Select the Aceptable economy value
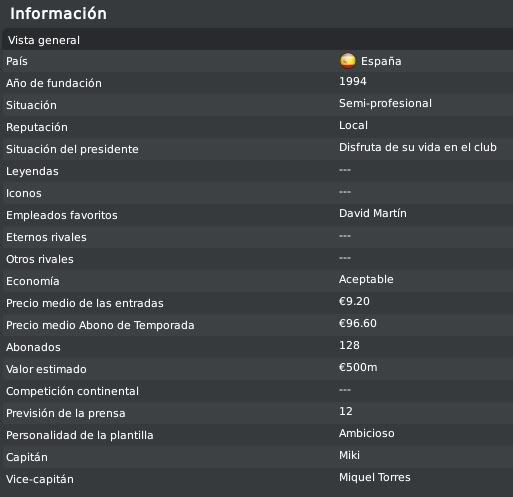Screen dimensions: 513x497 [x=366, y=279]
